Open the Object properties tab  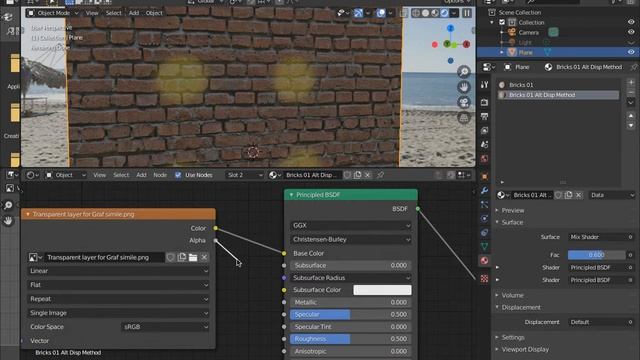pos(484,176)
